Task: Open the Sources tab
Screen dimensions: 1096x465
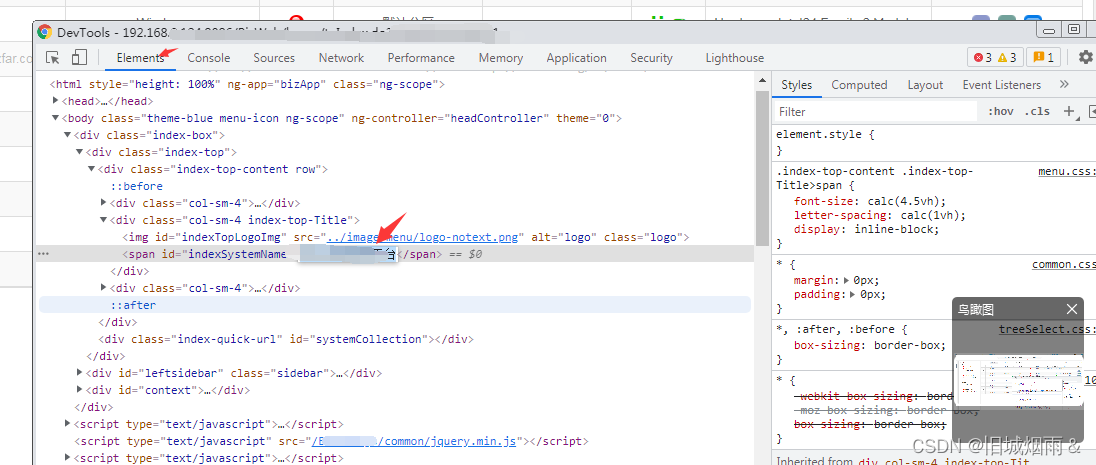Action: pyautogui.click(x=274, y=58)
